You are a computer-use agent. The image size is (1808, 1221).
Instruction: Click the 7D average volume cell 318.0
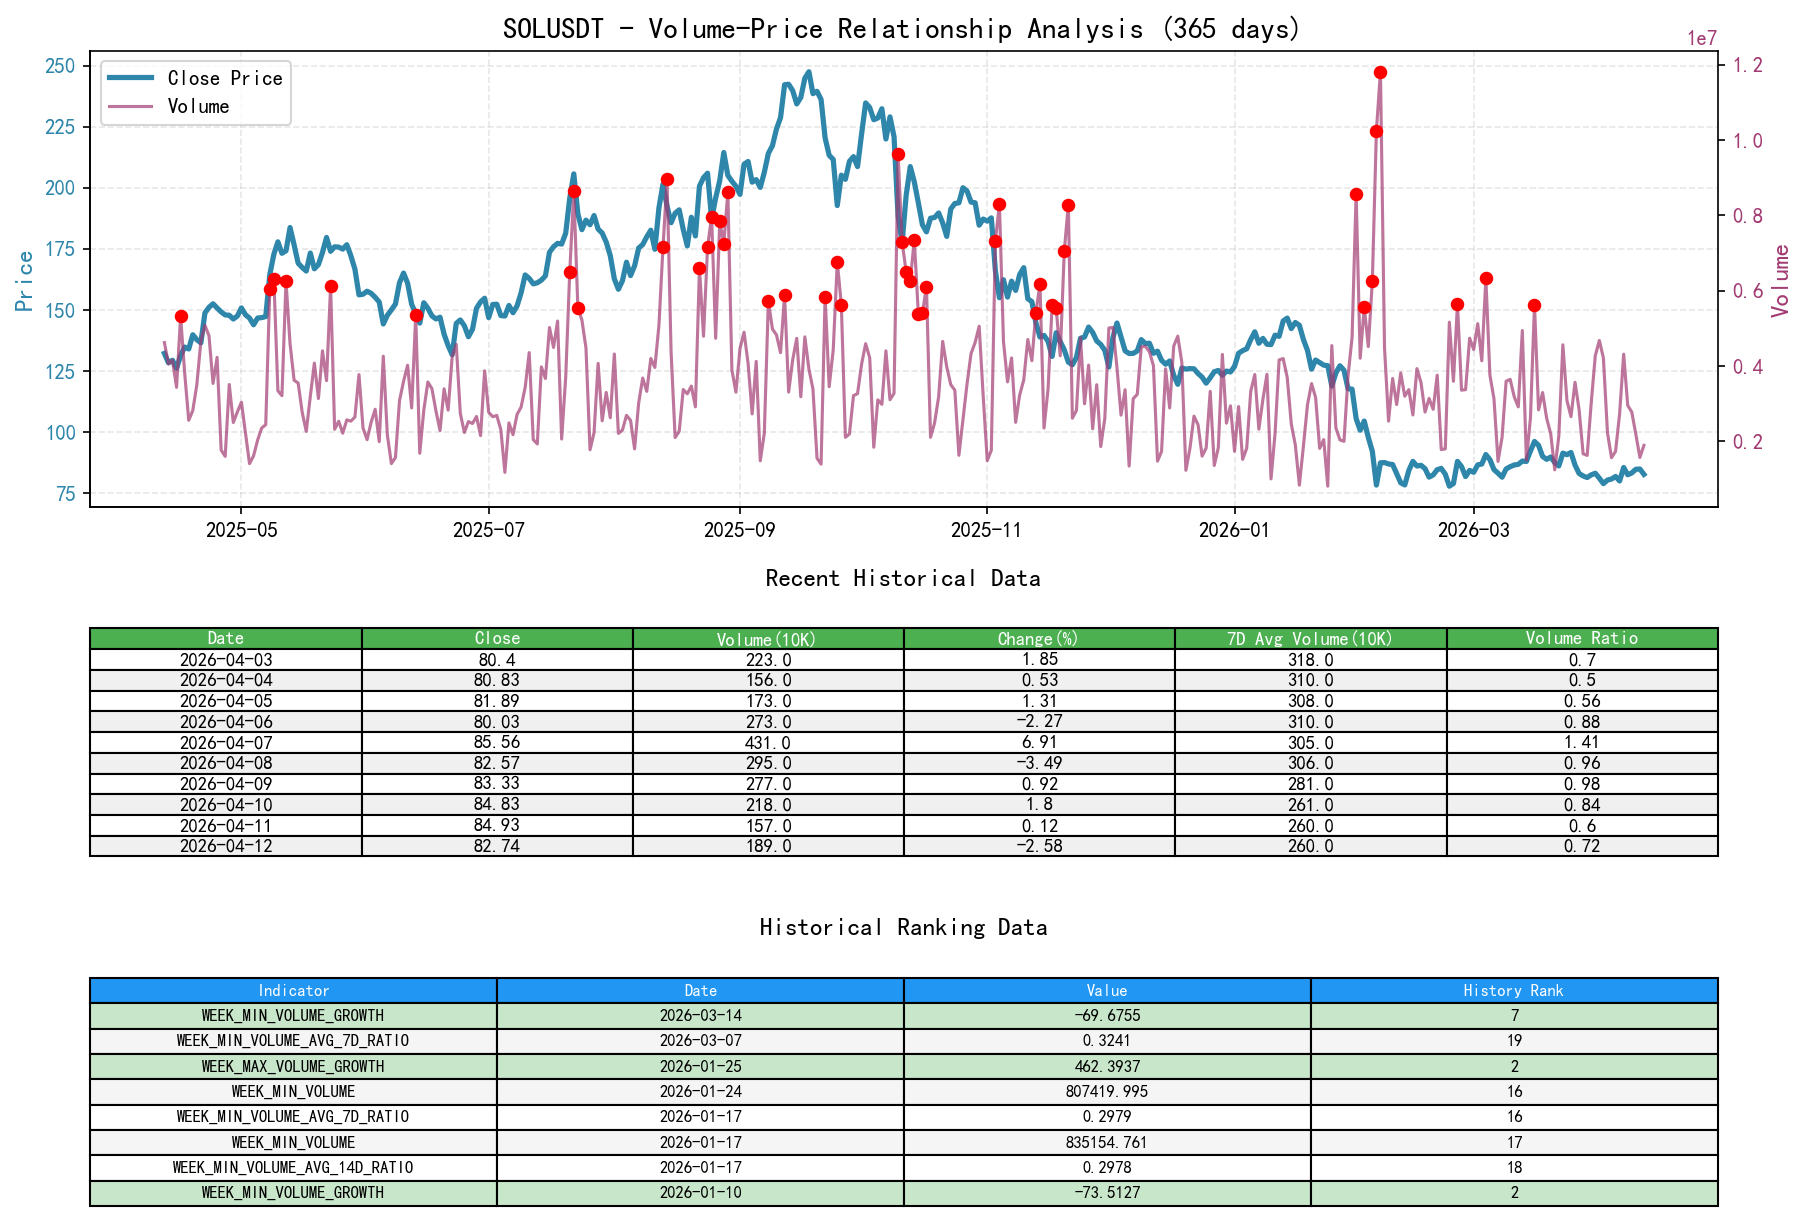tap(1311, 660)
